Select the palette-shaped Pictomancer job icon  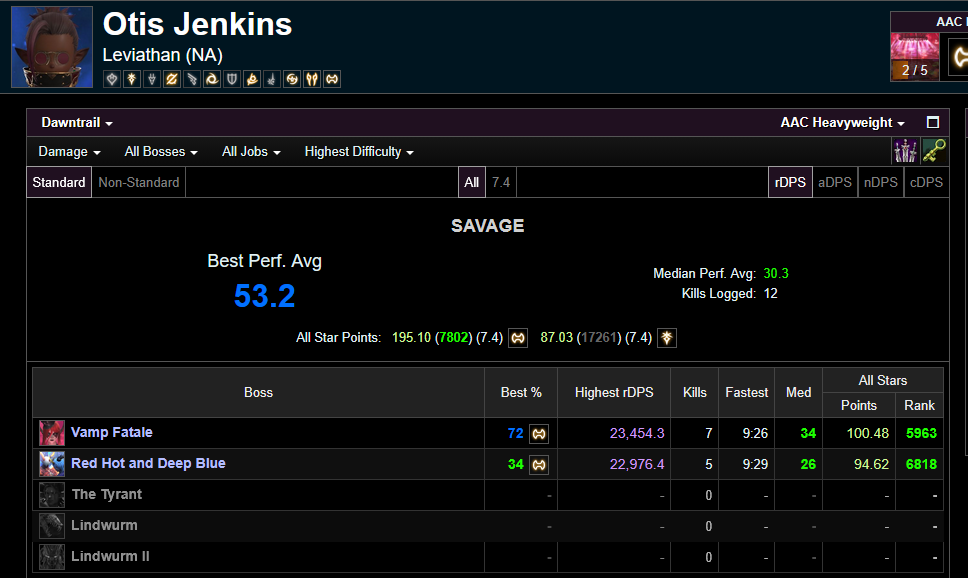pyautogui.click(x=252, y=79)
